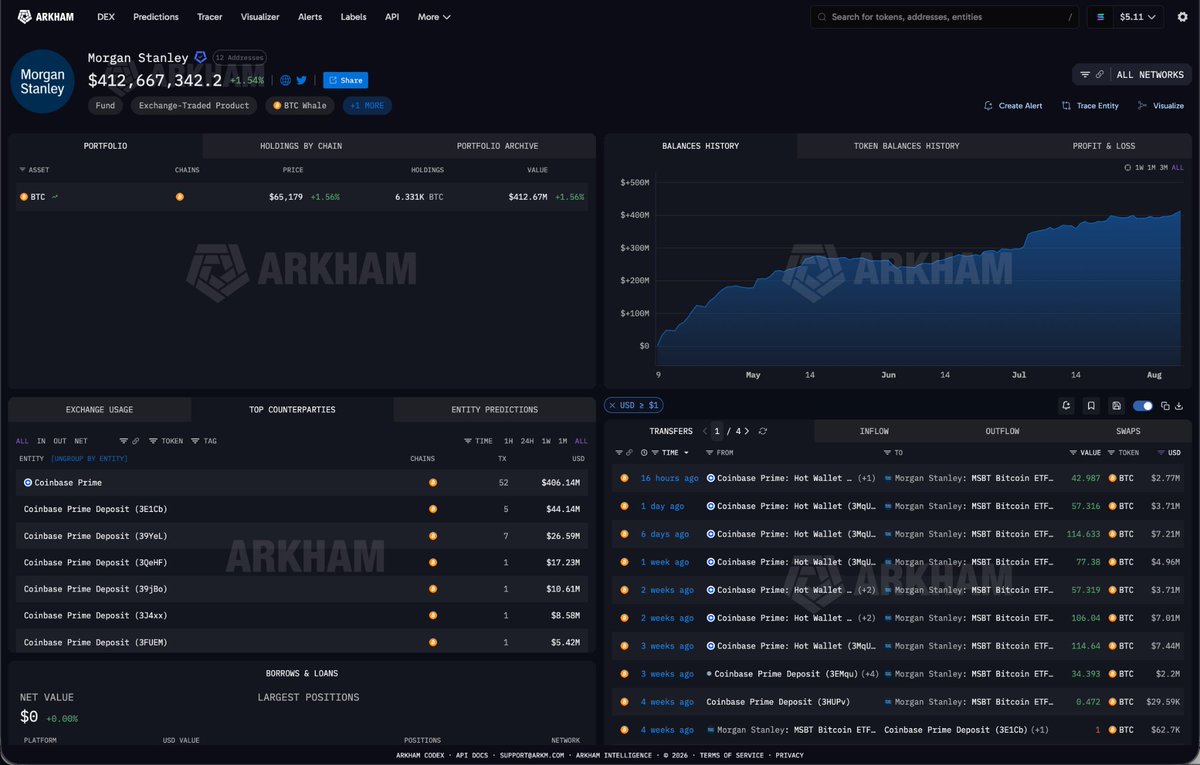Click the BTC chain icon in portfolio row
This screenshot has width=1200, height=765.
coord(180,197)
